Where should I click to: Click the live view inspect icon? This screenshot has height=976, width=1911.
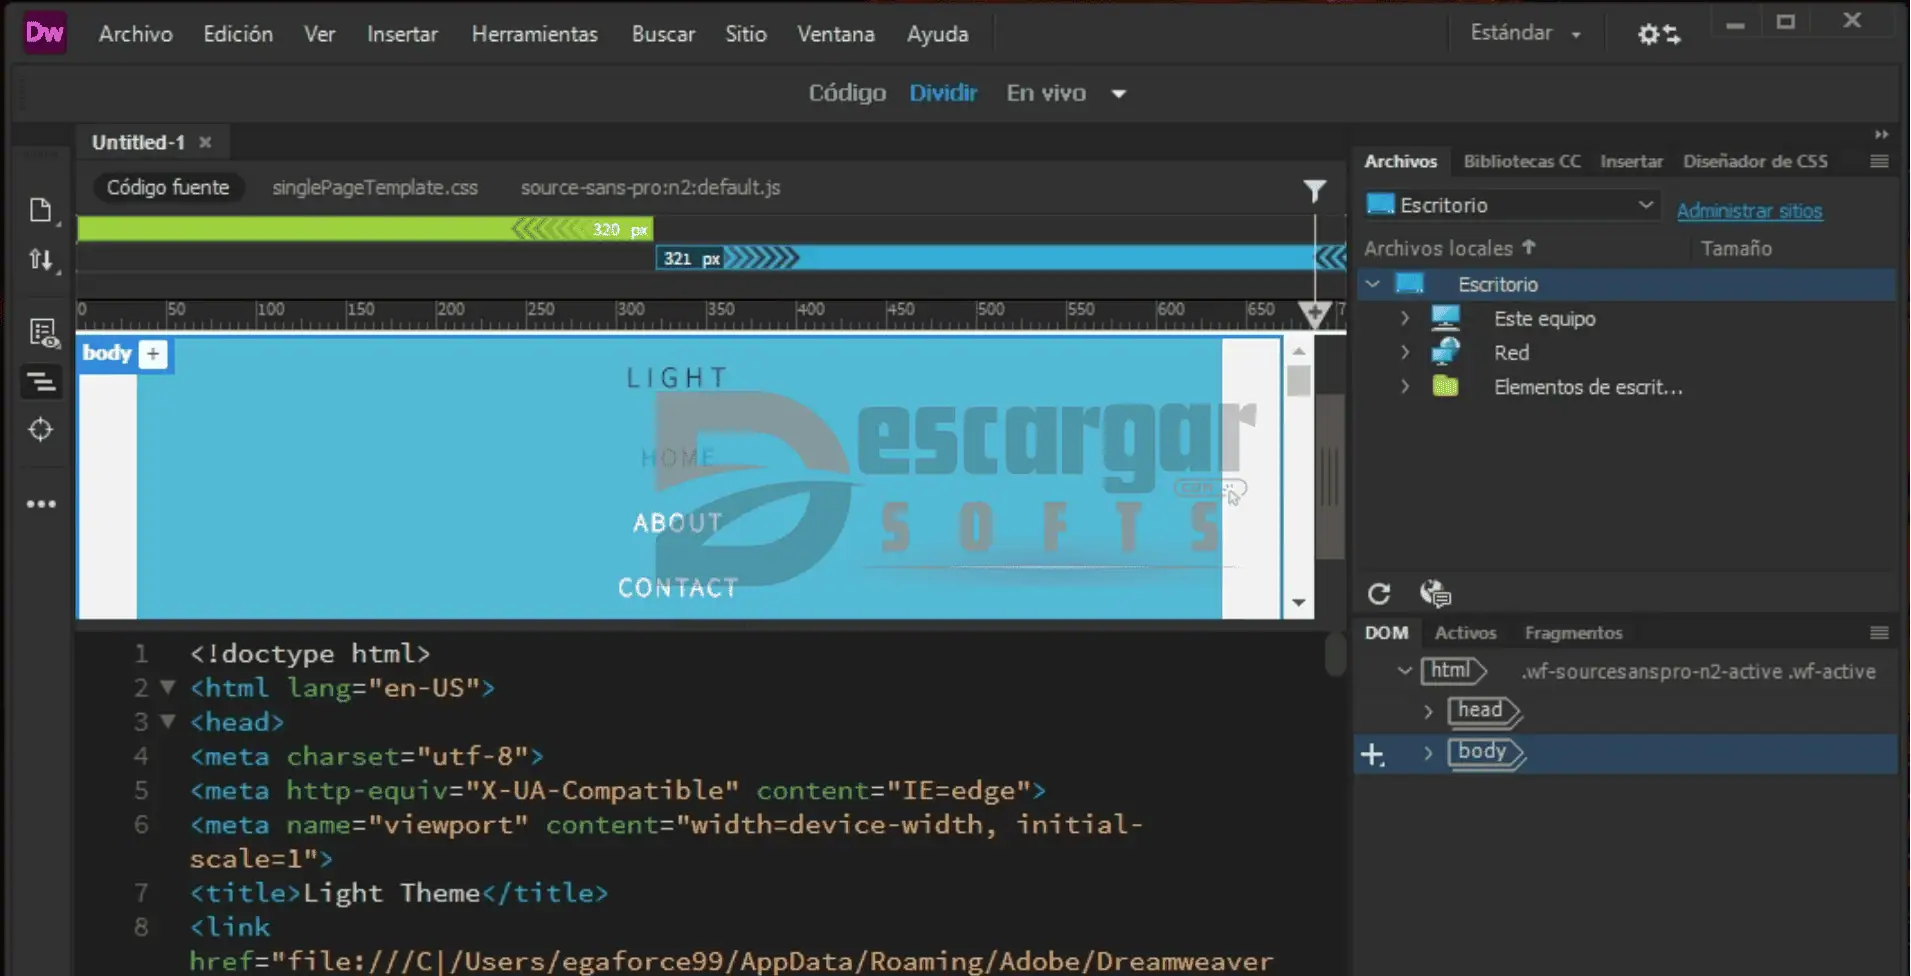coord(43,332)
